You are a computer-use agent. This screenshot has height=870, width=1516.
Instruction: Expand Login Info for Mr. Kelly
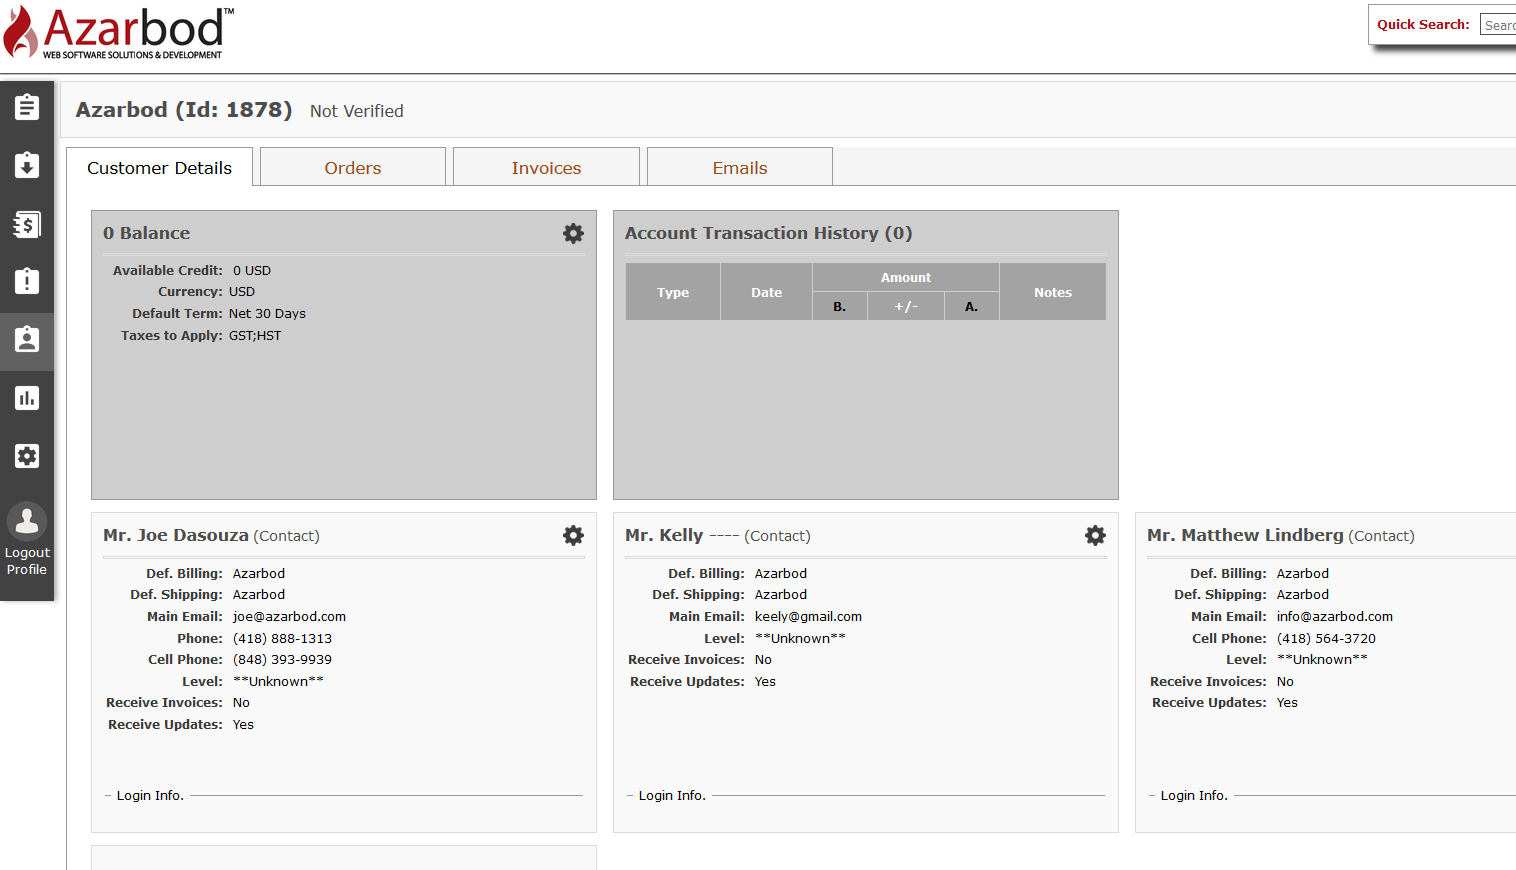672,796
